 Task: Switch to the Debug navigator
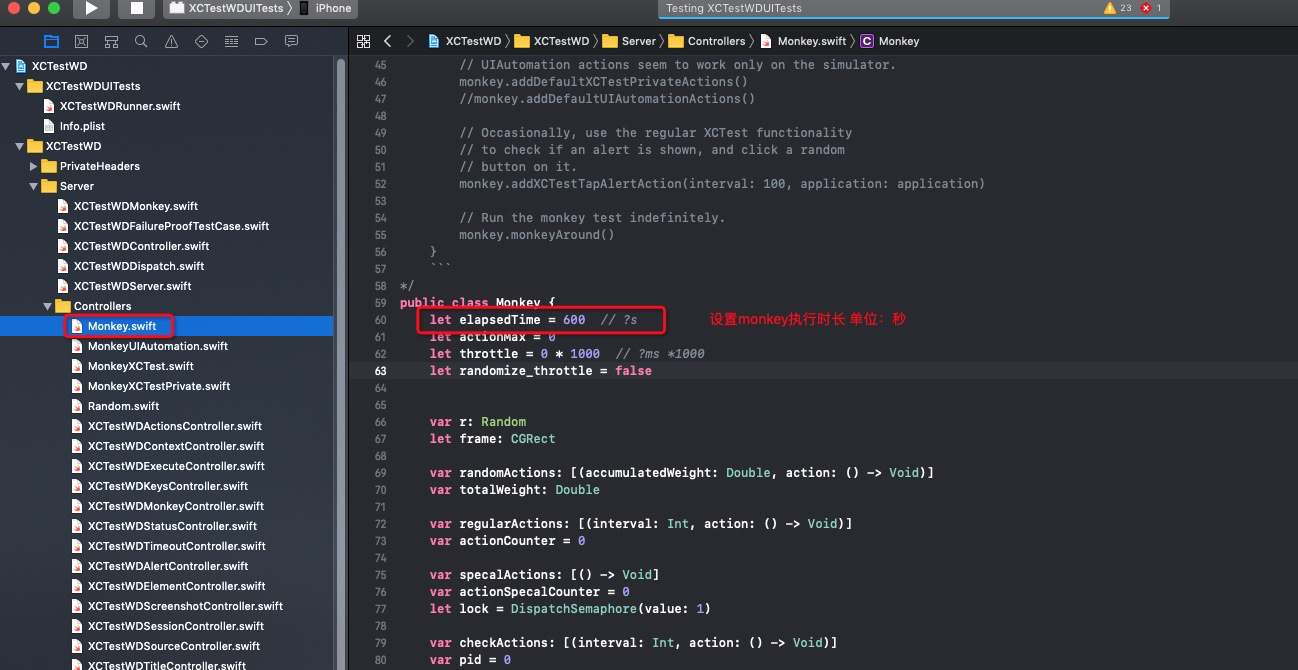(x=231, y=41)
